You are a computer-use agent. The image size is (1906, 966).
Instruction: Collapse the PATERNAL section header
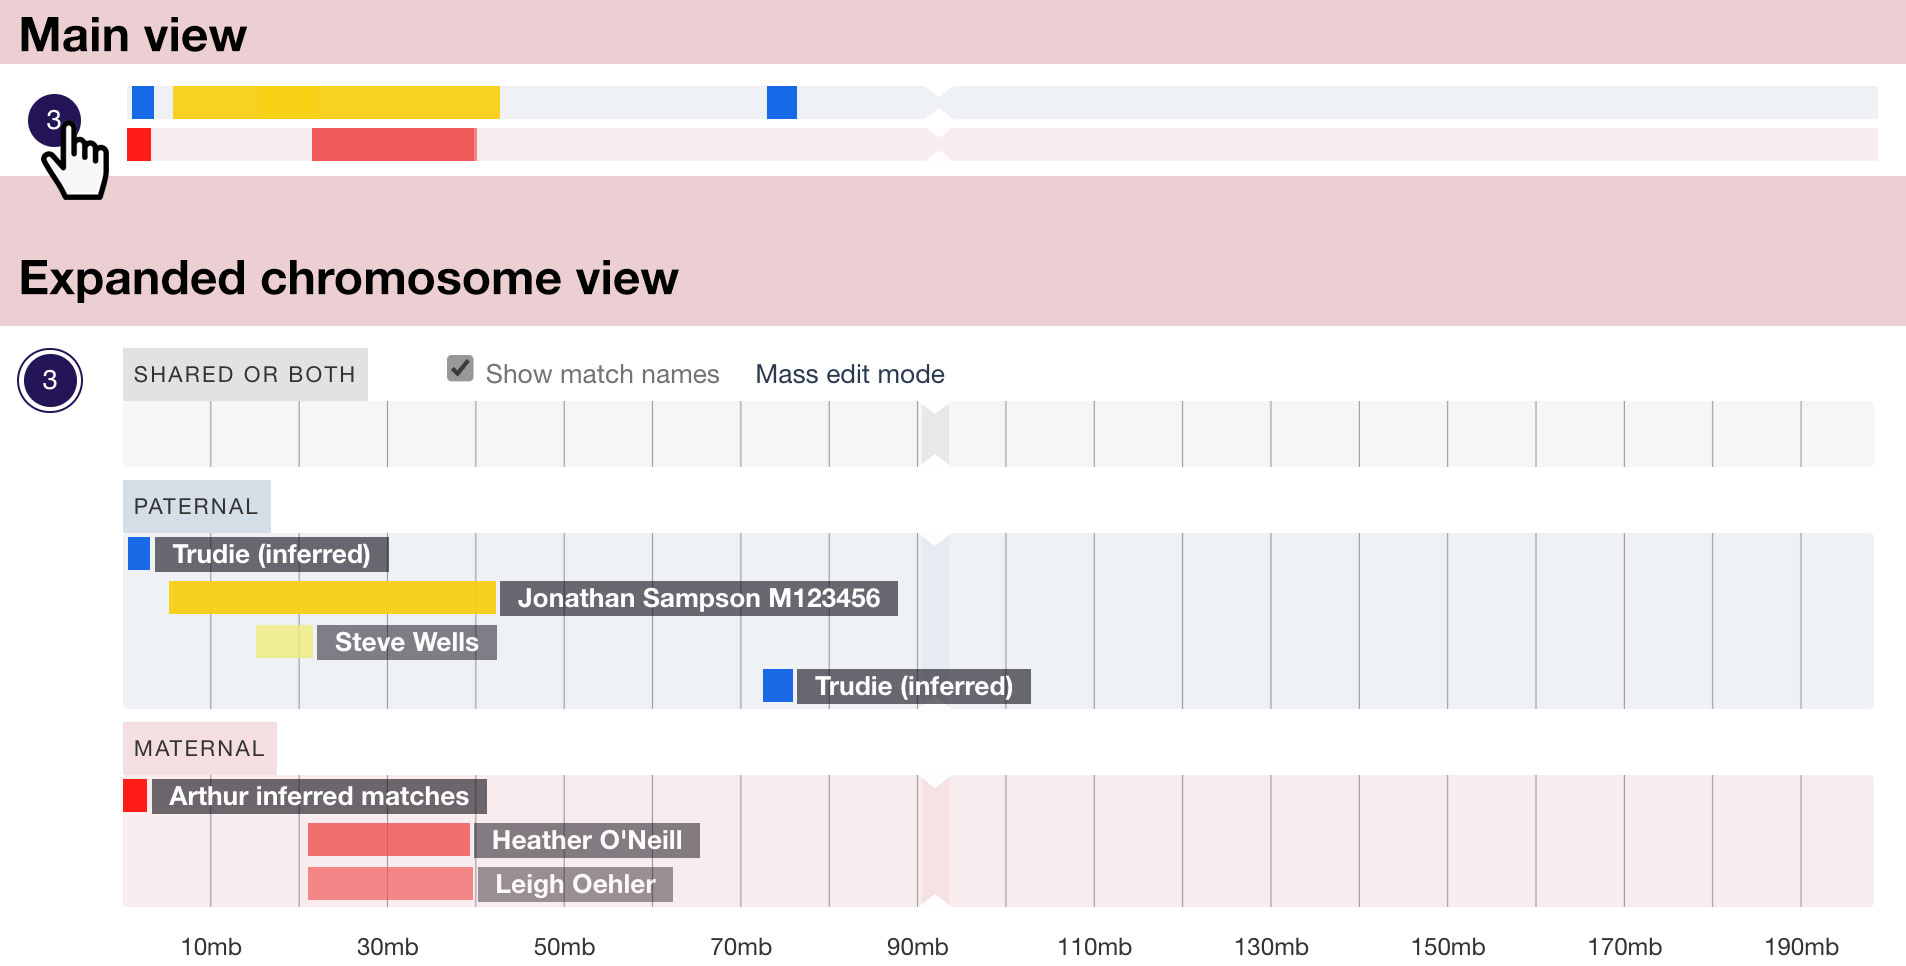tap(196, 507)
